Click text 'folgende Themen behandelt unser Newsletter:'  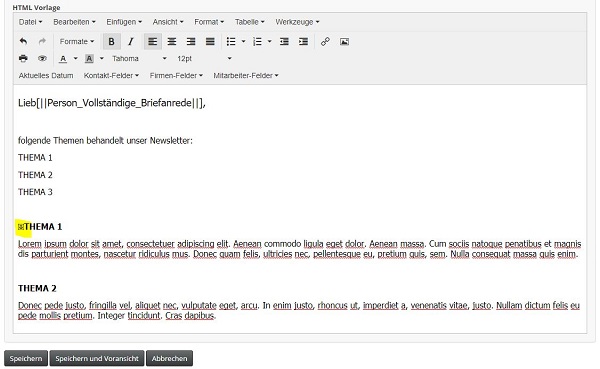(x=105, y=140)
